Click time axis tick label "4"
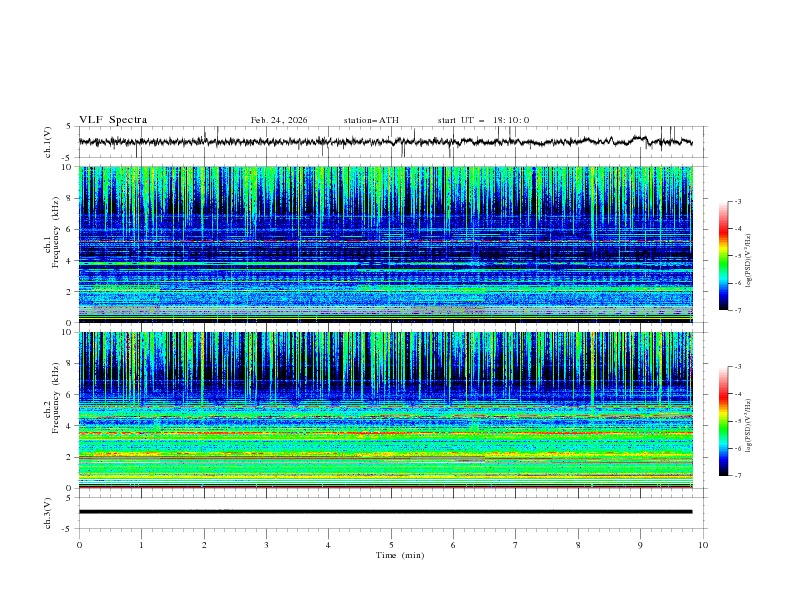 click(x=328, y=545)
